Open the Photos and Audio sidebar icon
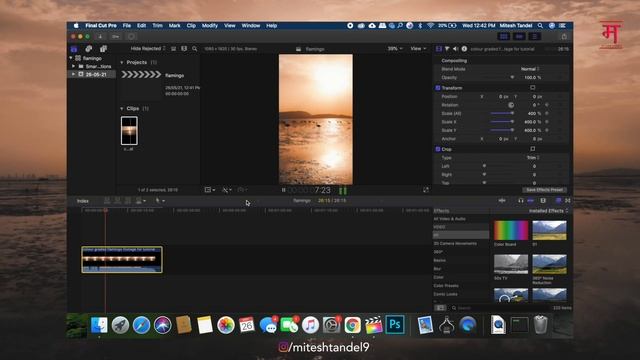640x360 pixels. 89,49
